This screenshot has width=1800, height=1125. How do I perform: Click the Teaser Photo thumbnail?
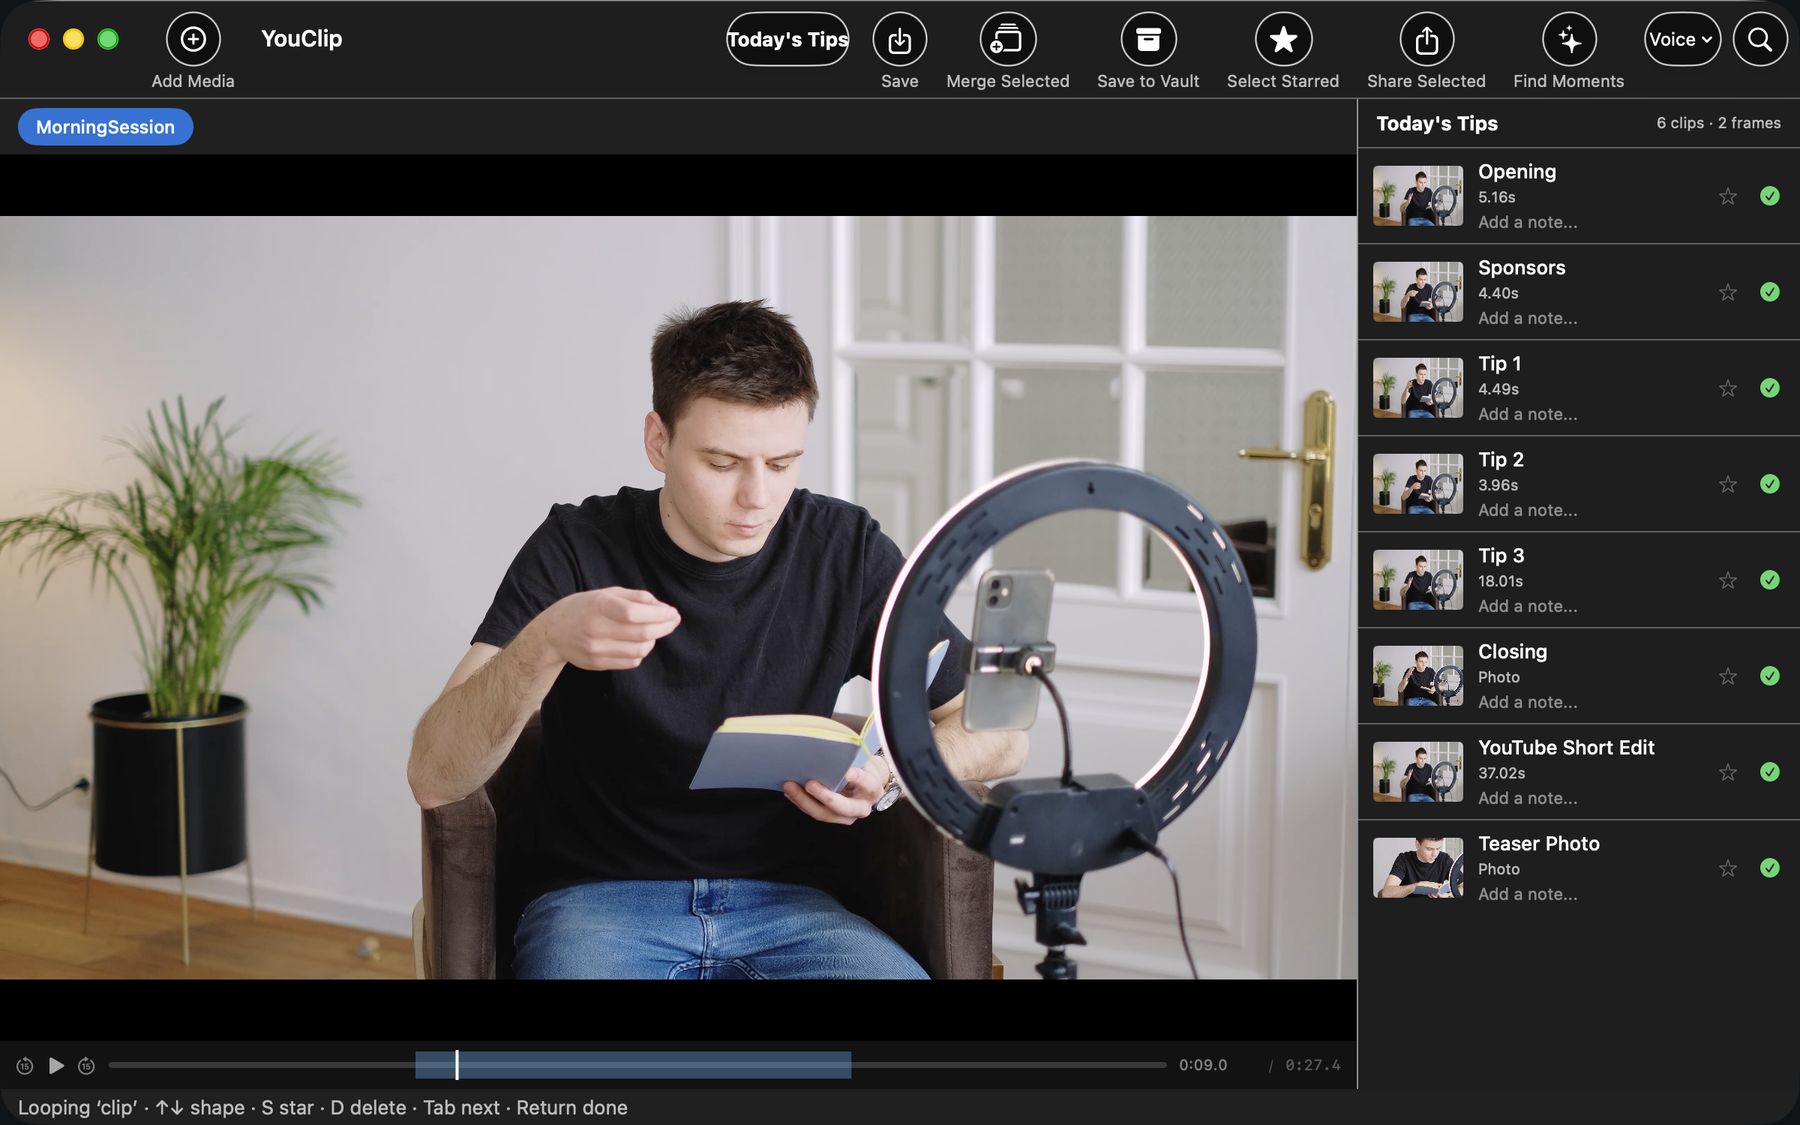[1418, 868]
